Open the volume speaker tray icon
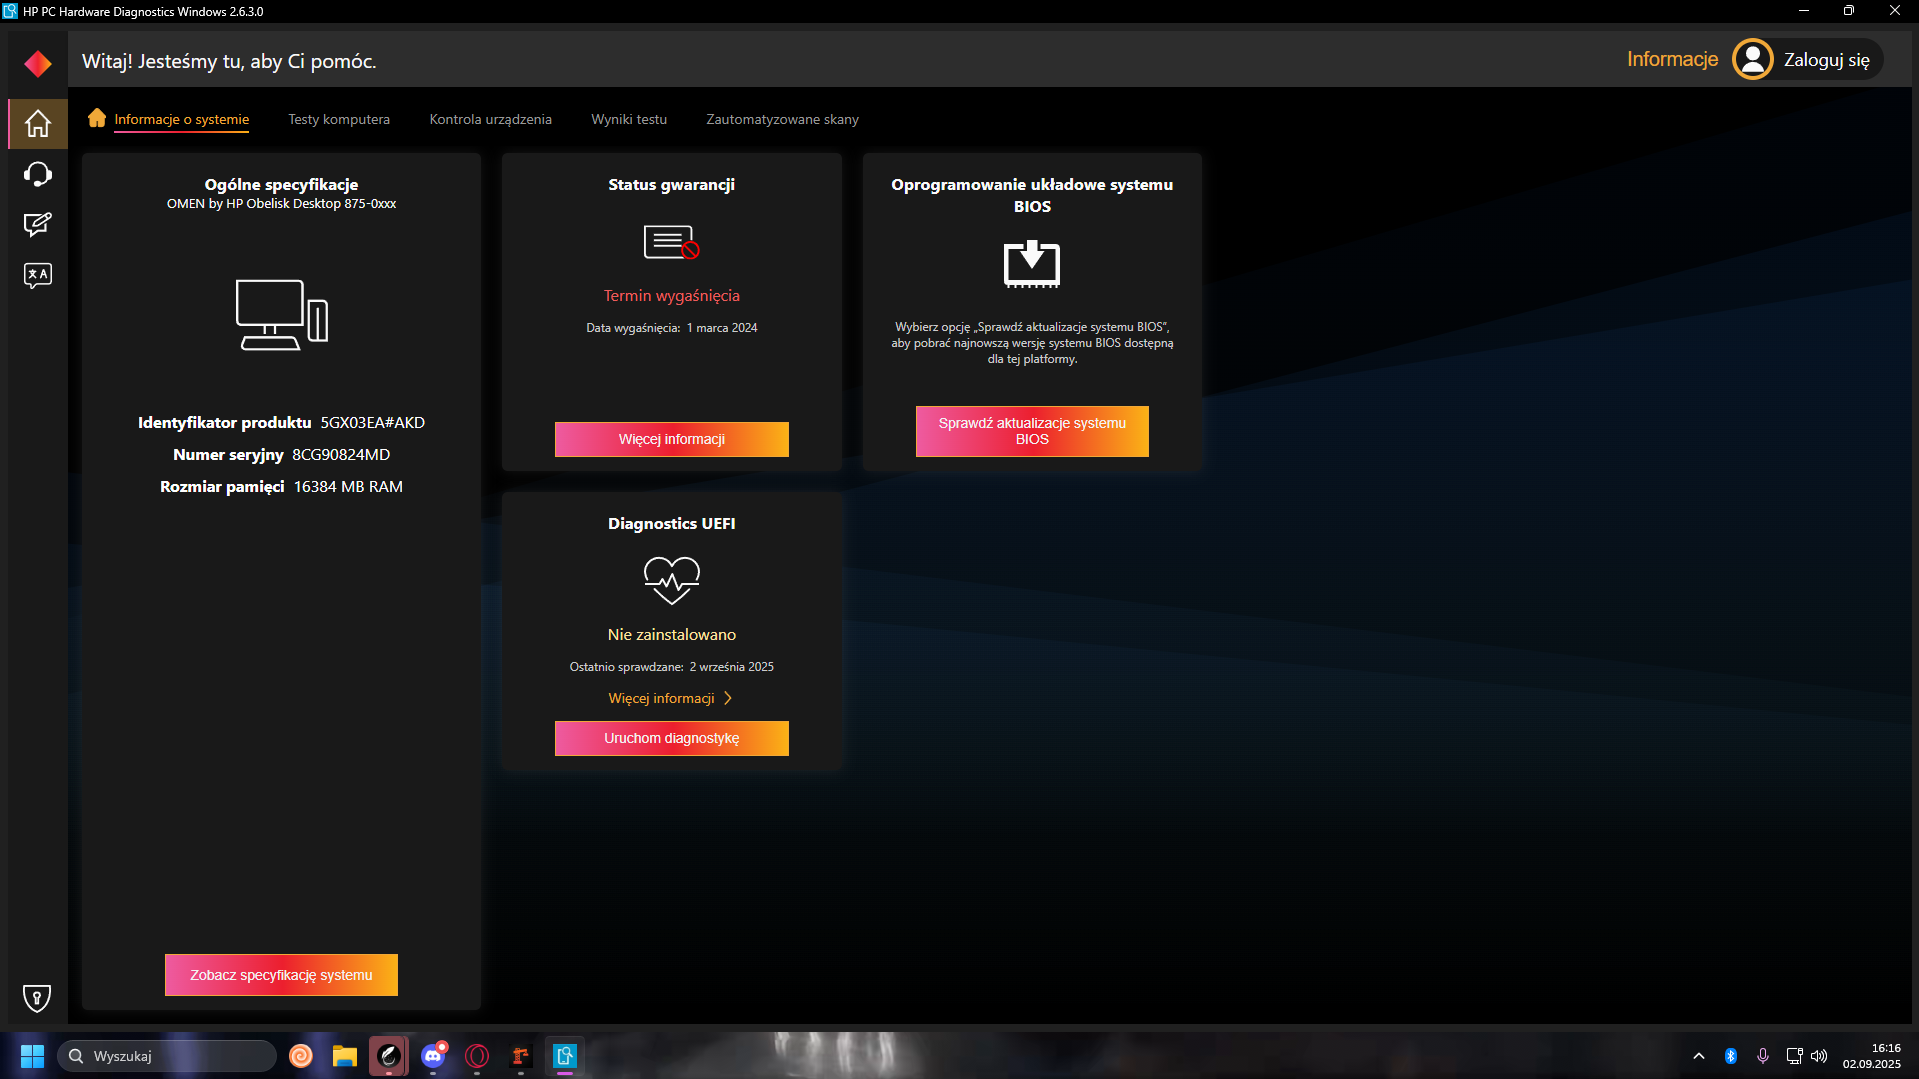The image size is (1919, 1079). pos(1819,1056)
